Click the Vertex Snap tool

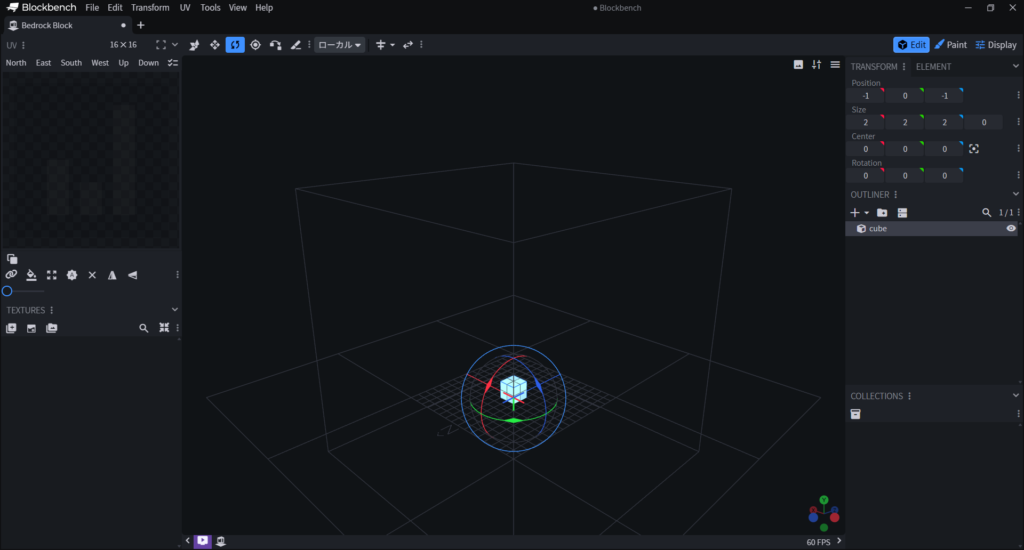pyautogui.click(x=276, y=45)
